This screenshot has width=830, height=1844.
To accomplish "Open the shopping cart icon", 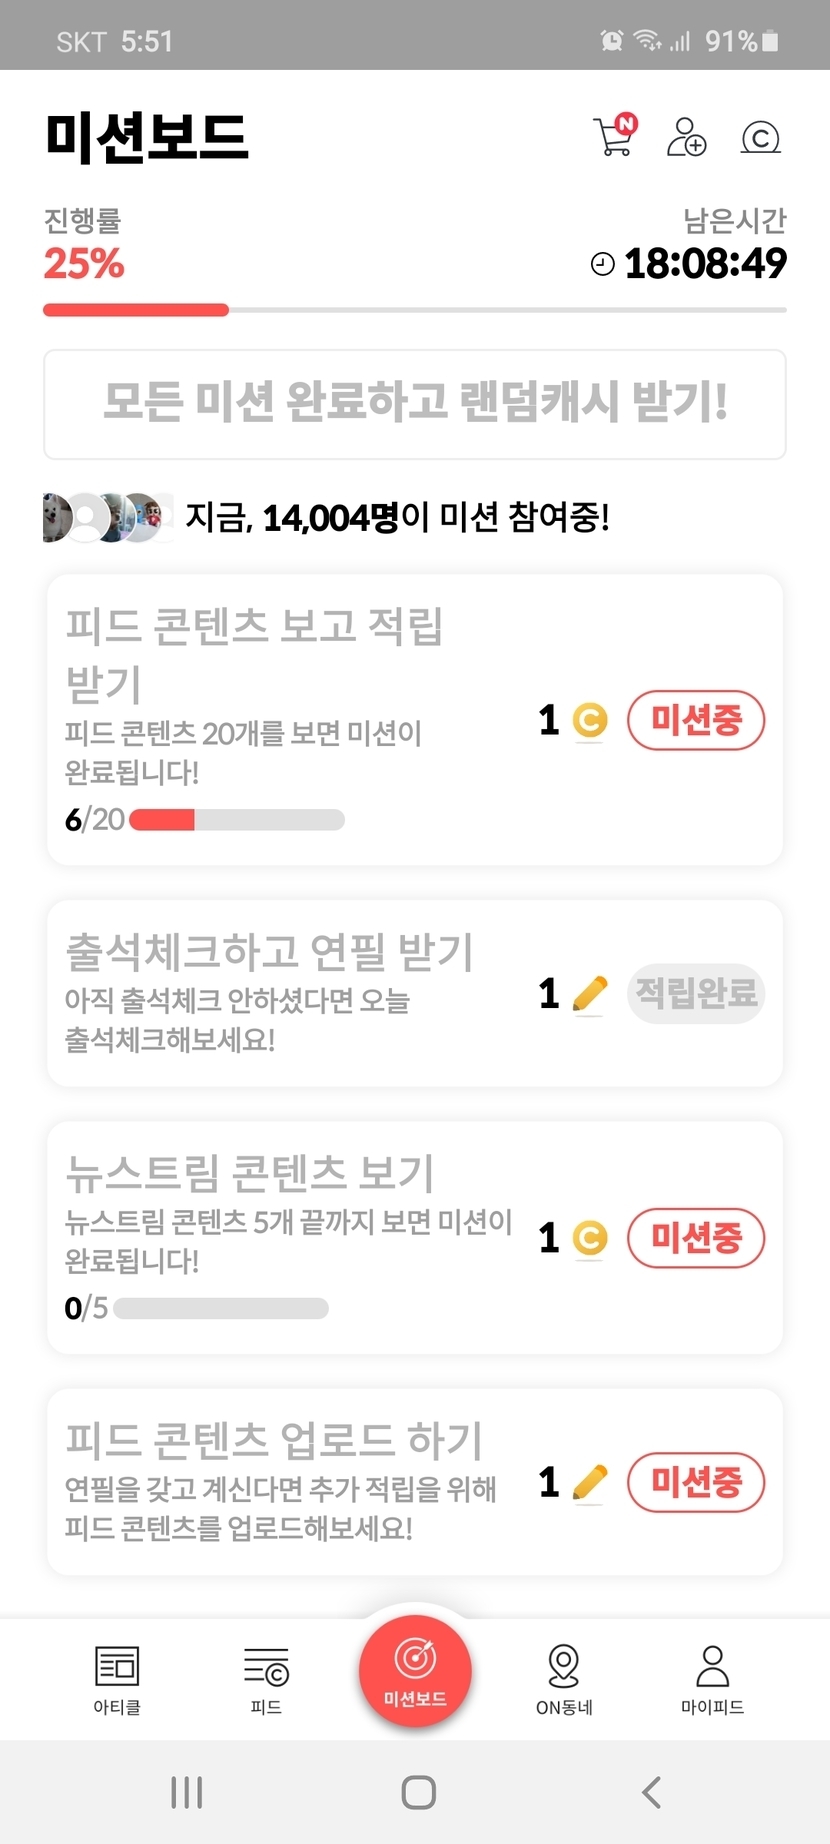I will [x=614, y=137].
